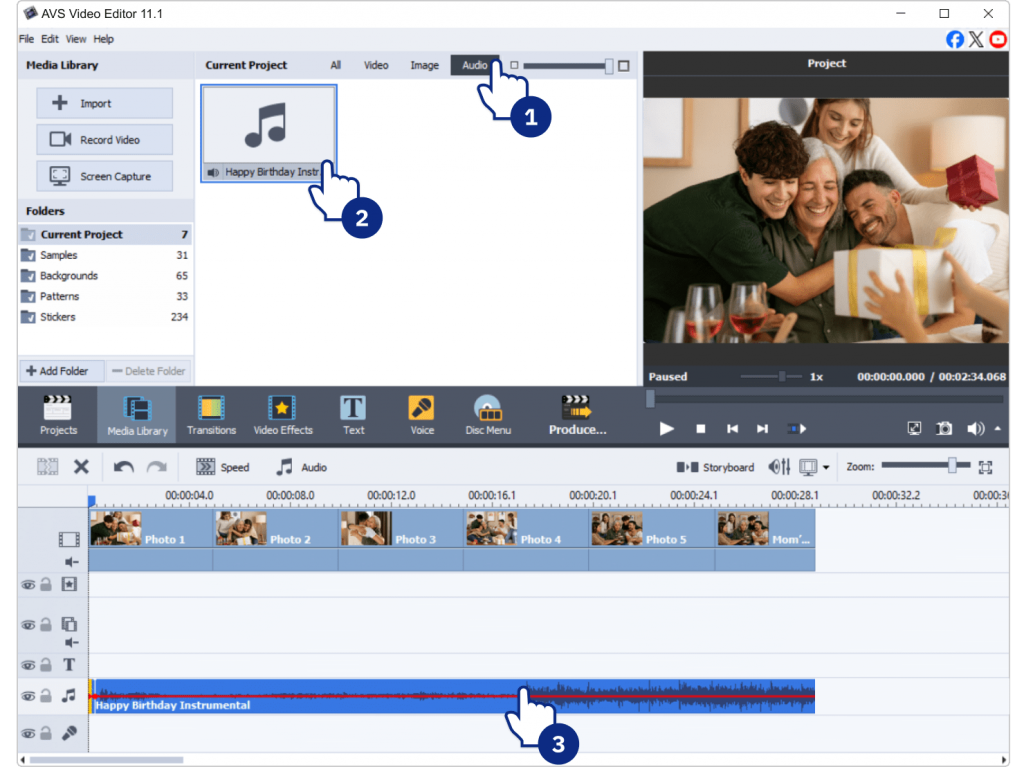Viewport: 1024px width, 767px height.
Task: Select the Stickers folder
Action: pos(104,317)
